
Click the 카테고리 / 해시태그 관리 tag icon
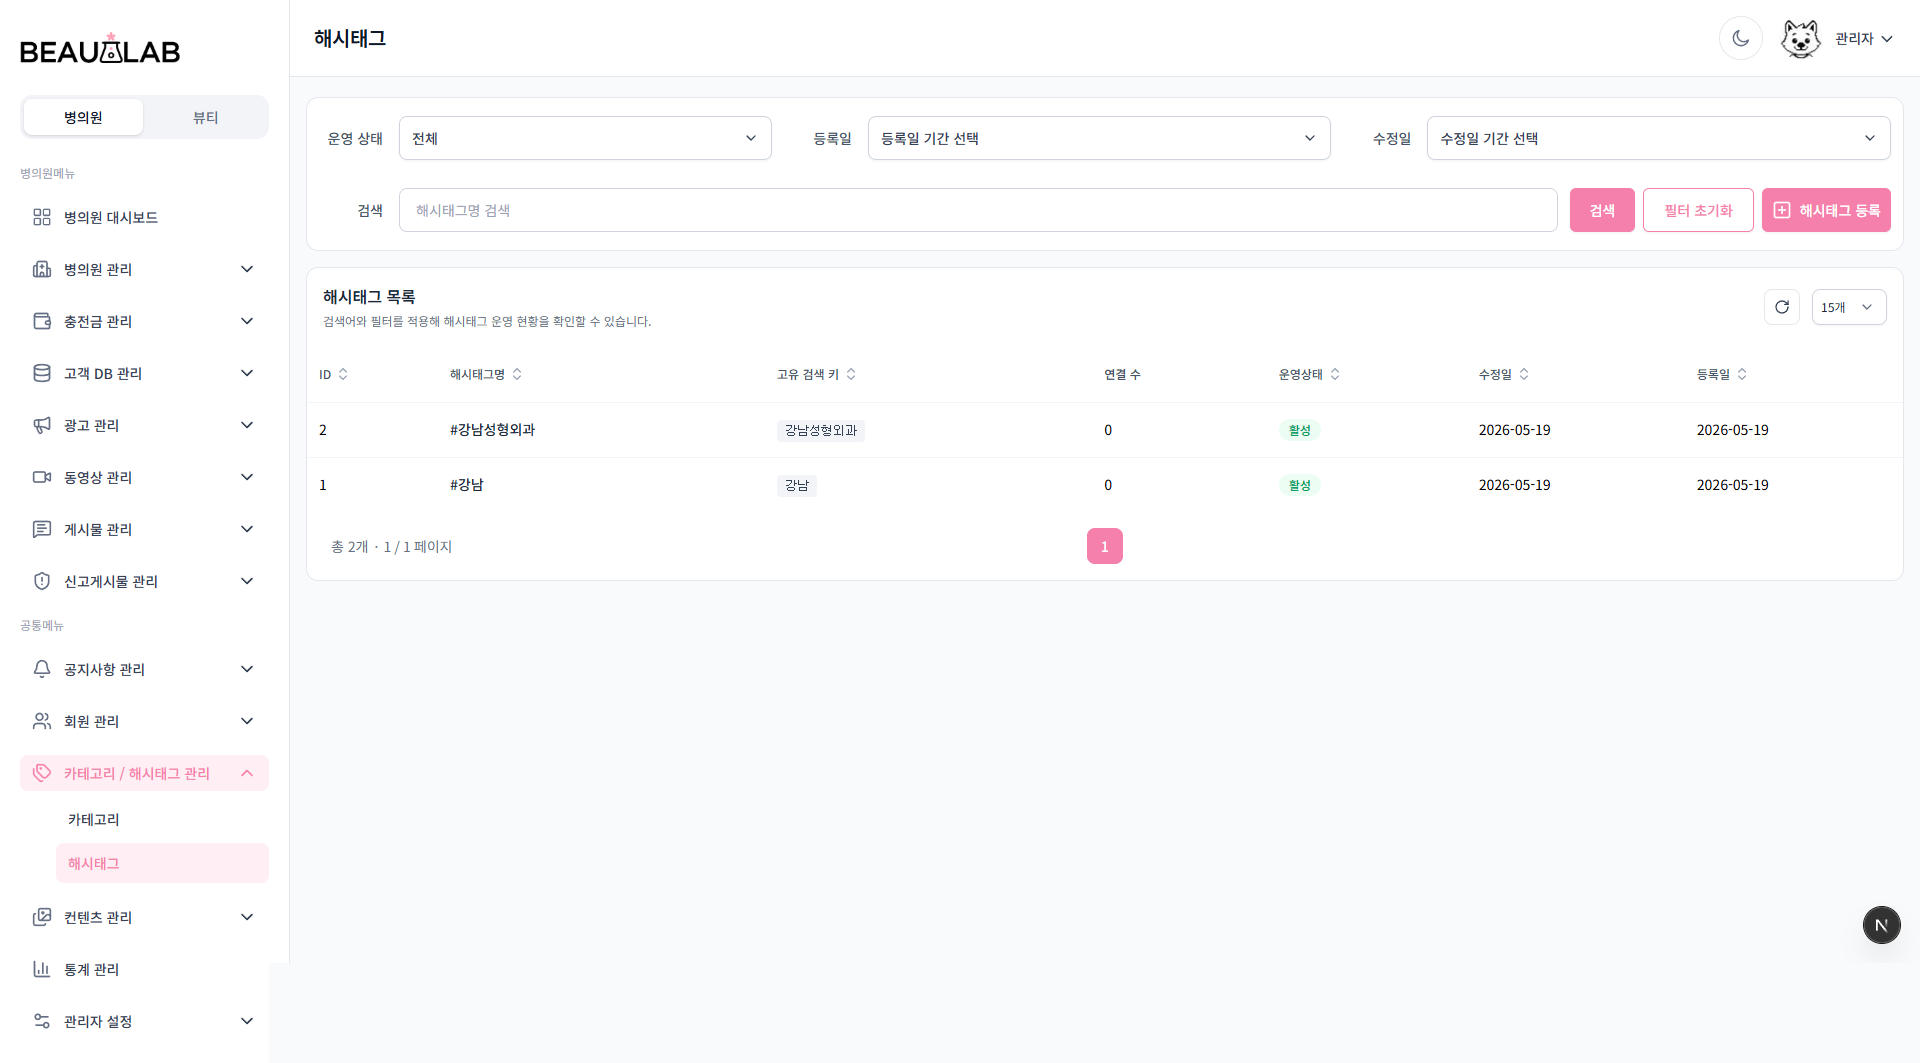click(x=42, y=773)
